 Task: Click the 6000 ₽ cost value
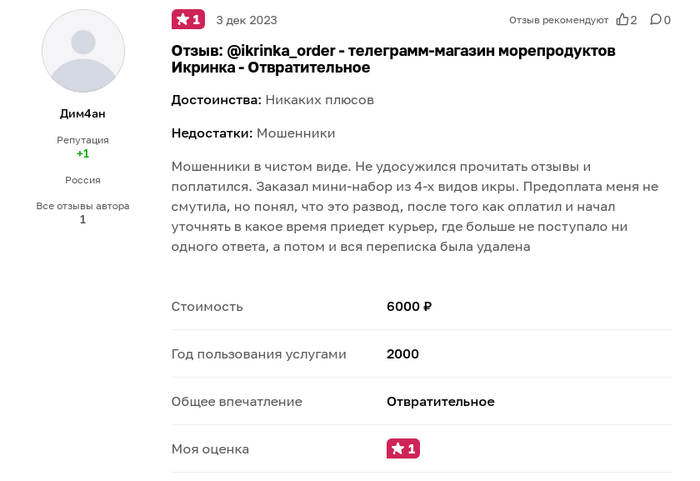[409, 306]
